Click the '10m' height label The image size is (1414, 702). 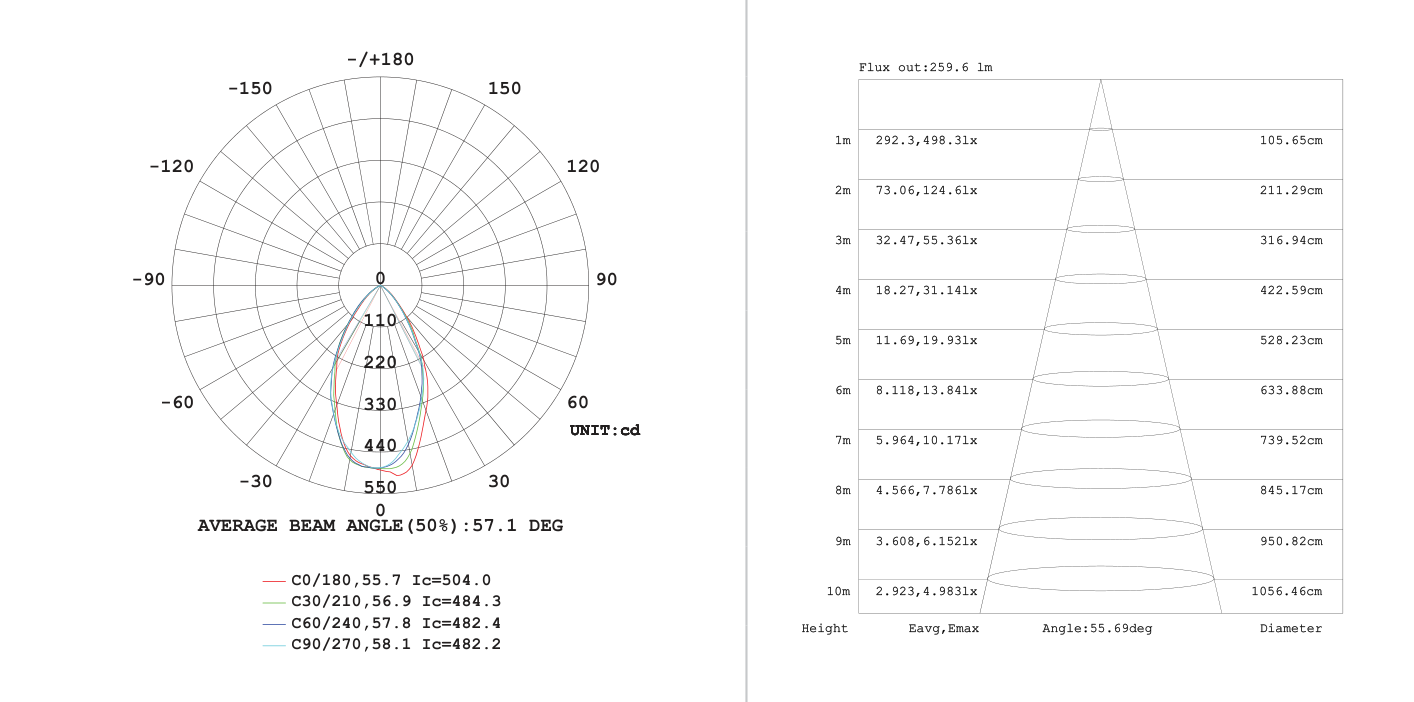[x=839, y=592]
